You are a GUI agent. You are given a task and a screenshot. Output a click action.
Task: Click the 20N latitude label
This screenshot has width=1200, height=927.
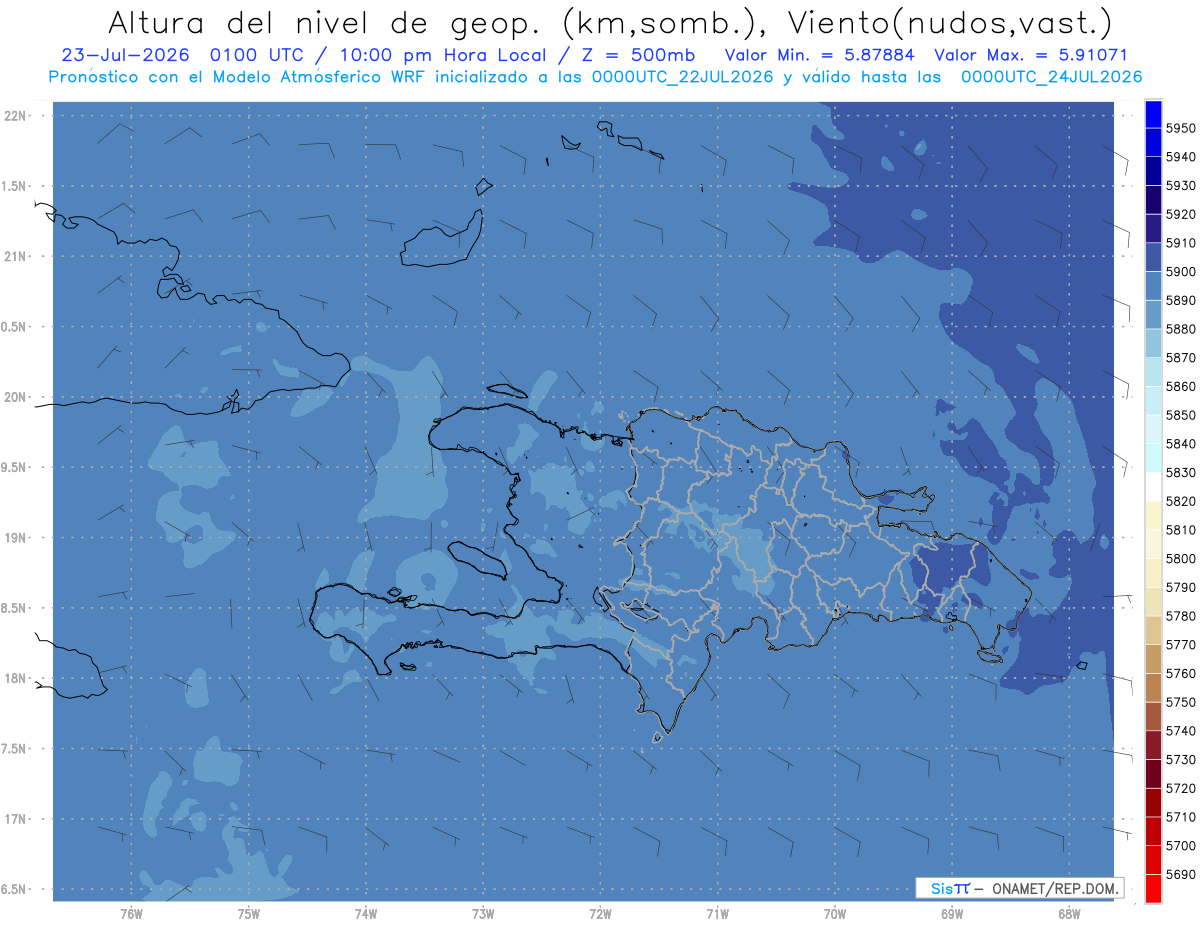(14, 397)
